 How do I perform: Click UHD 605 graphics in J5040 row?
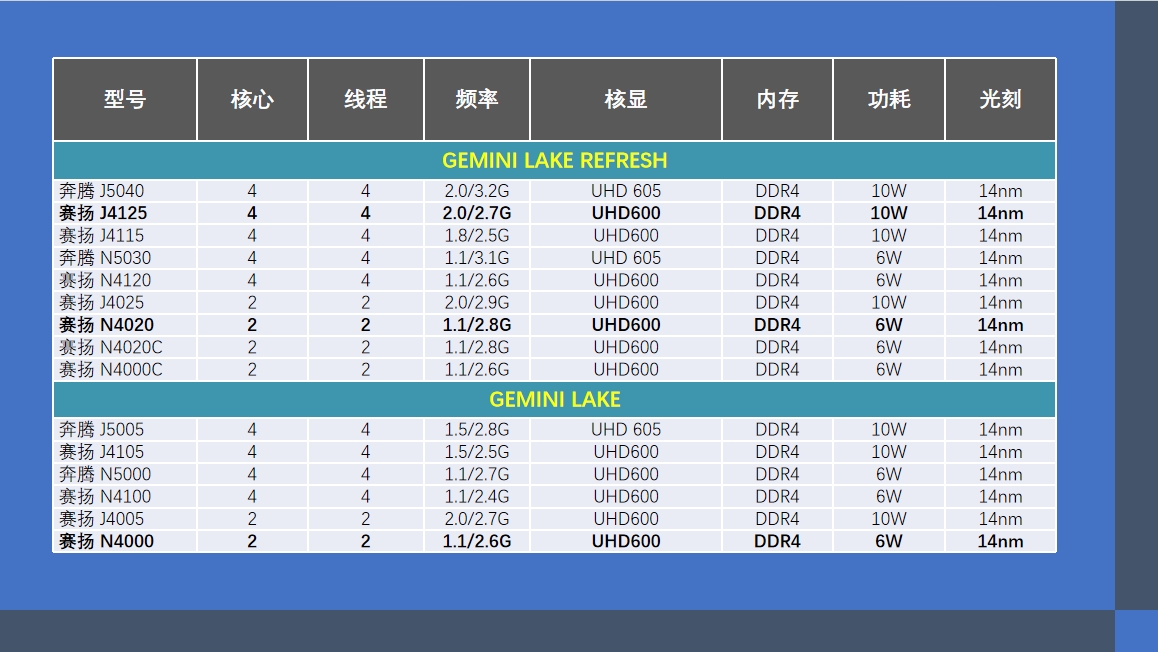click(x=626, y=191)
